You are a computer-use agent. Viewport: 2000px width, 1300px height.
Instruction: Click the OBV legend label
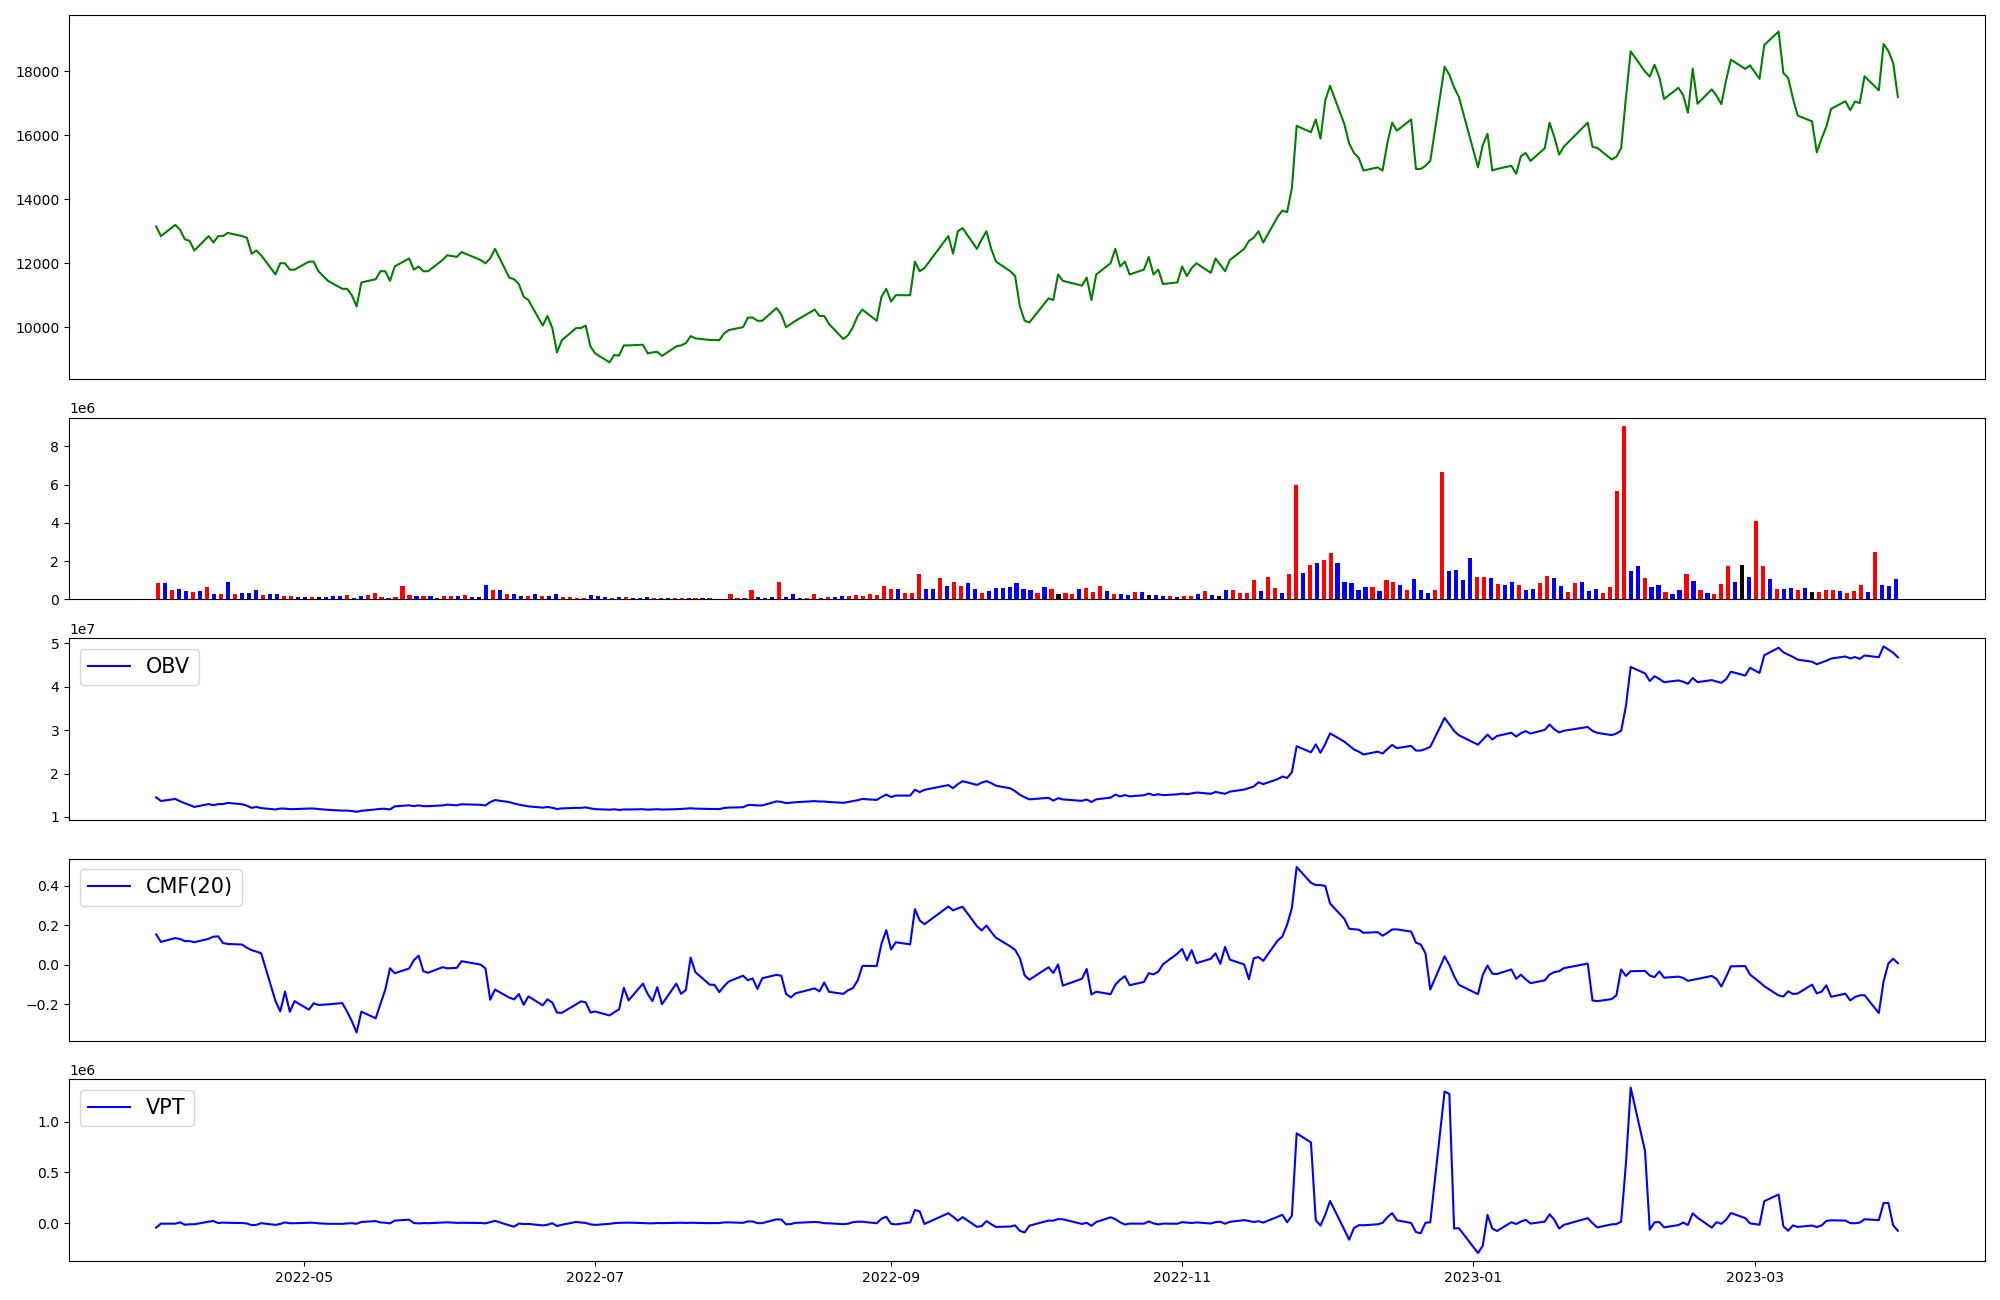pyautogui.click(x=167, y=667)
